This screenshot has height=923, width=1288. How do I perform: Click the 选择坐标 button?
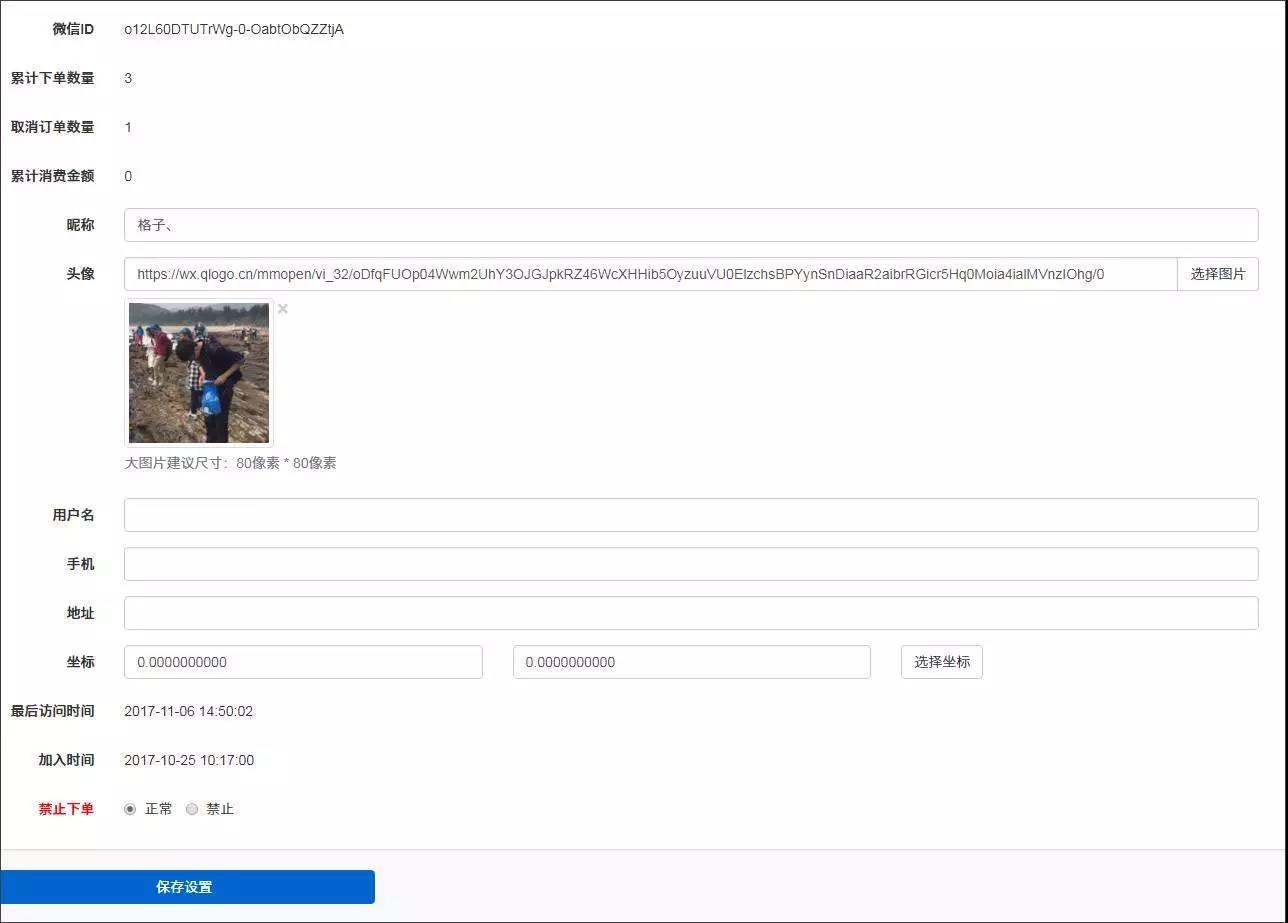coord(941,662)
